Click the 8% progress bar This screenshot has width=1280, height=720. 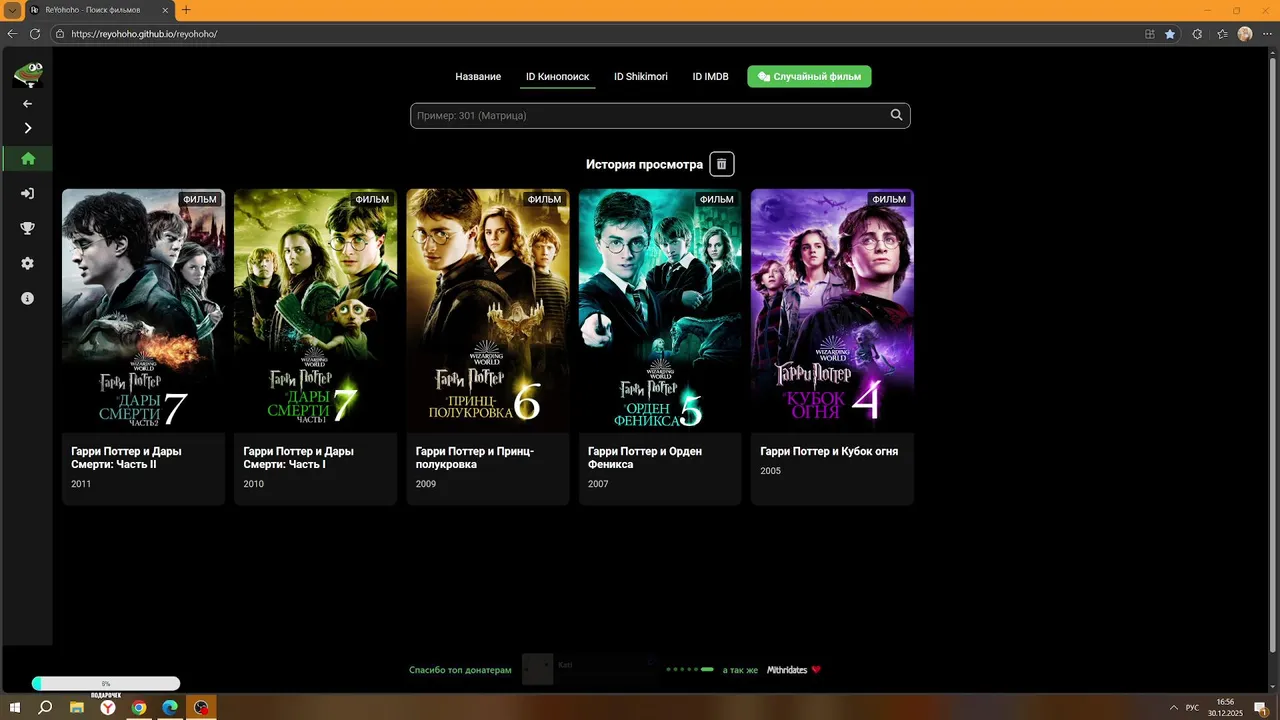(x=106, y=684)
